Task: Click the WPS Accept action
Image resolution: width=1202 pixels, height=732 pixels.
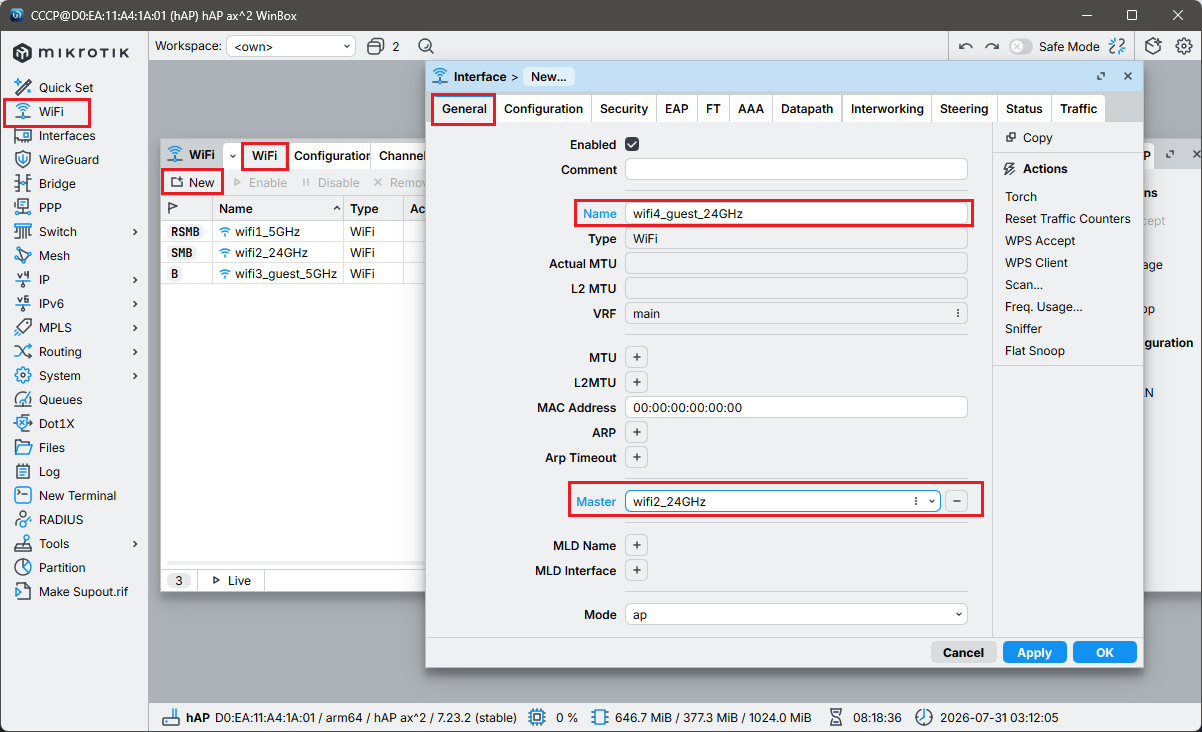Action: coord(1040,241)
